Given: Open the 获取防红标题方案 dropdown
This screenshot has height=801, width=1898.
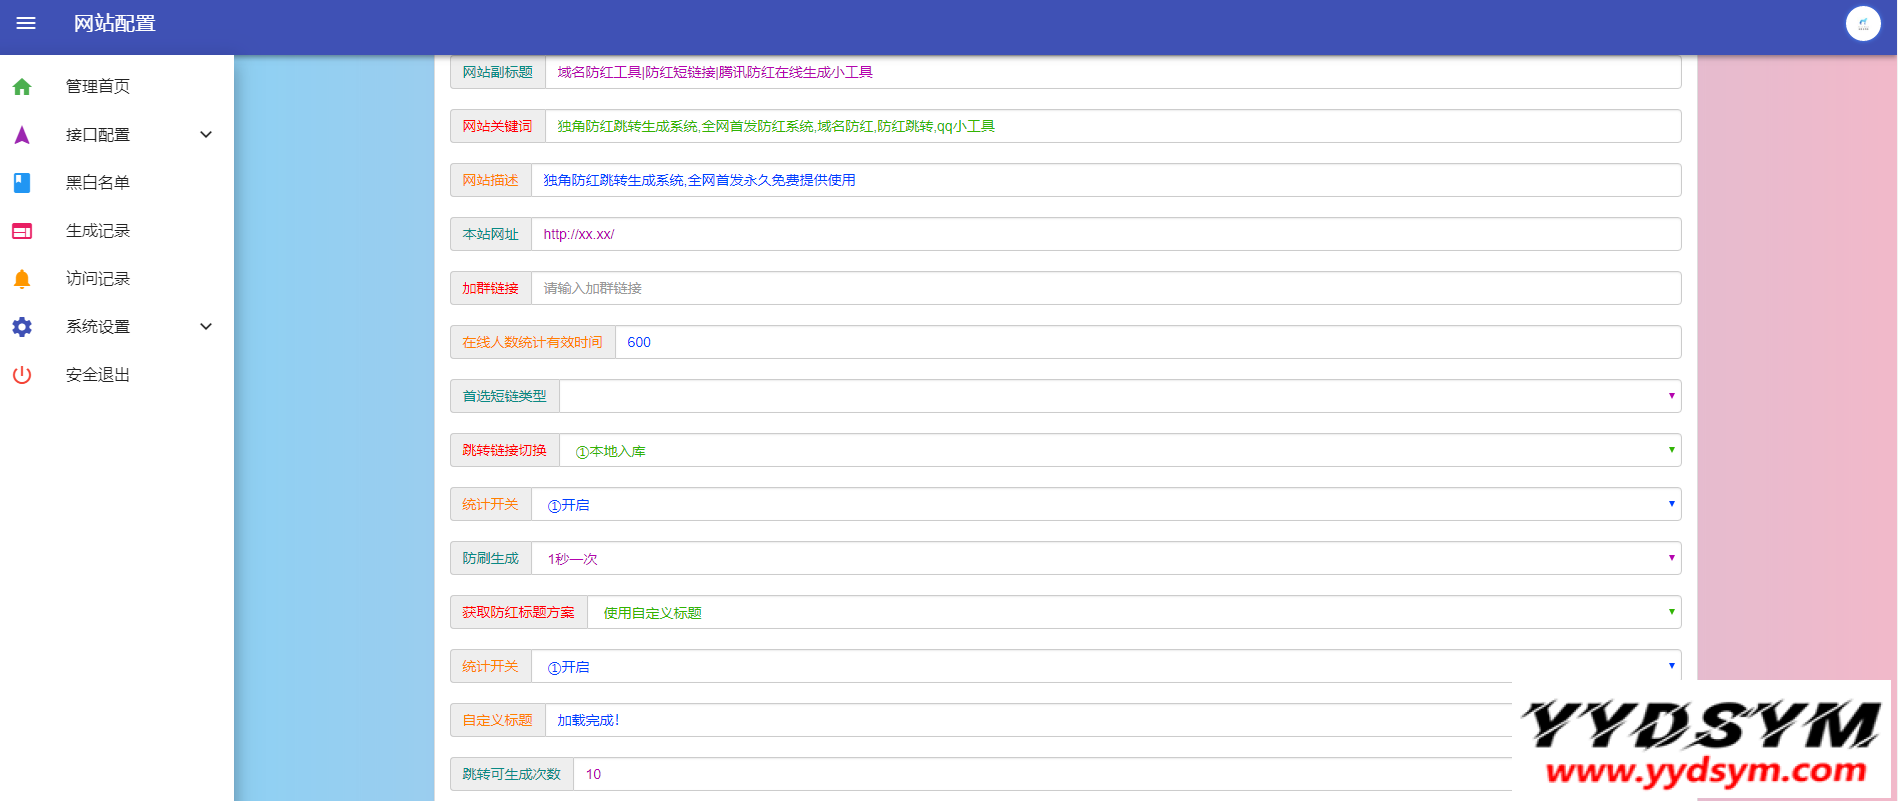Looking at the screenshot, I should point(1133,612).
